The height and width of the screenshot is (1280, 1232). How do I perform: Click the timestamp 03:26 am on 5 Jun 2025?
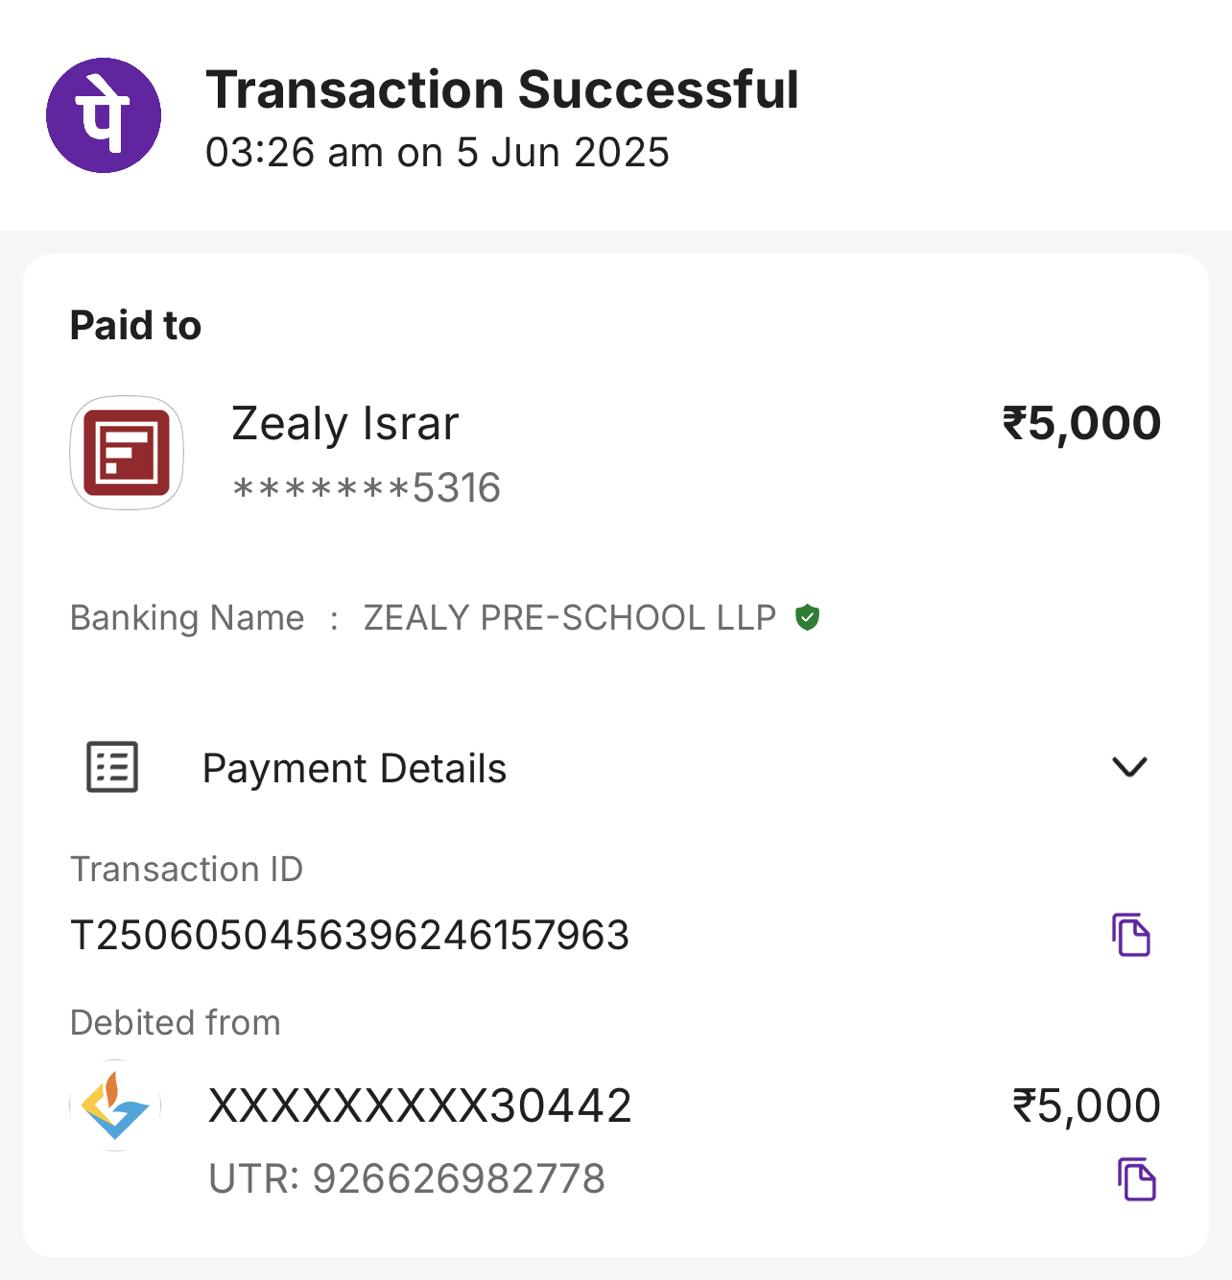[437, 153]
